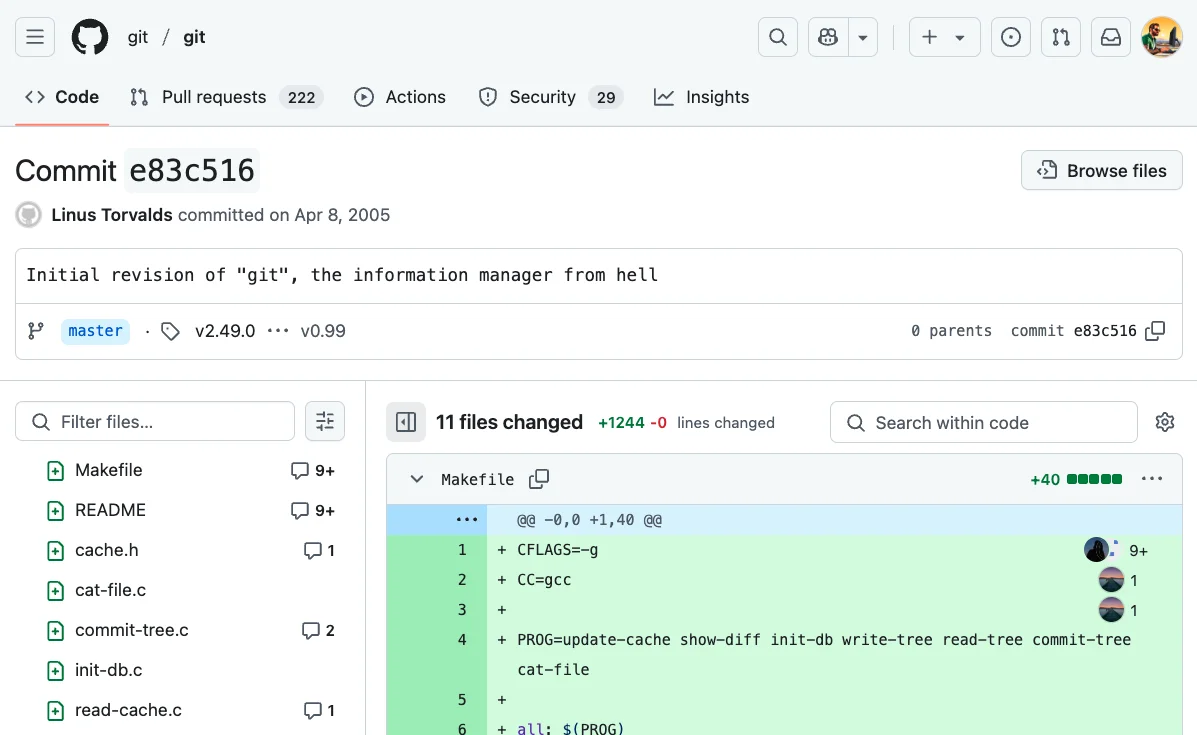Screen dimensions: 1197x735
Task: Click the '11 files changed' heading
Action: (x=509, y=422)
